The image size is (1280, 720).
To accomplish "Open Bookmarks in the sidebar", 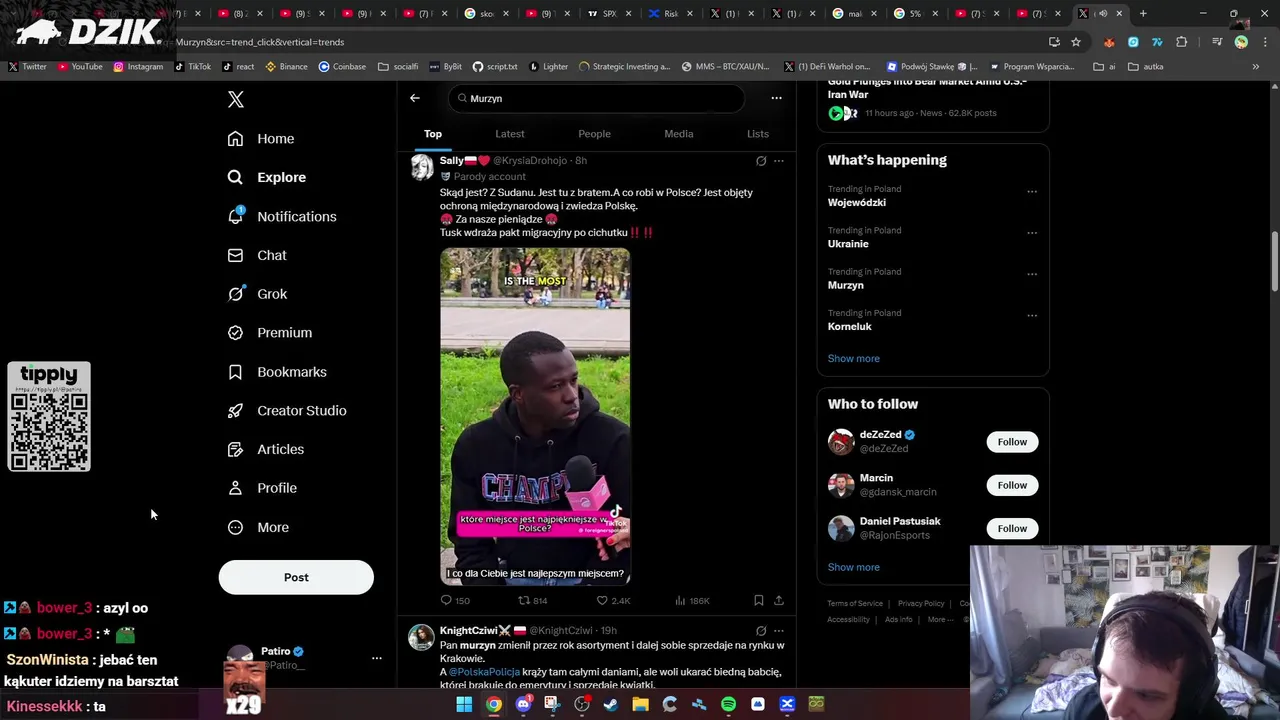I will (277, 372).
